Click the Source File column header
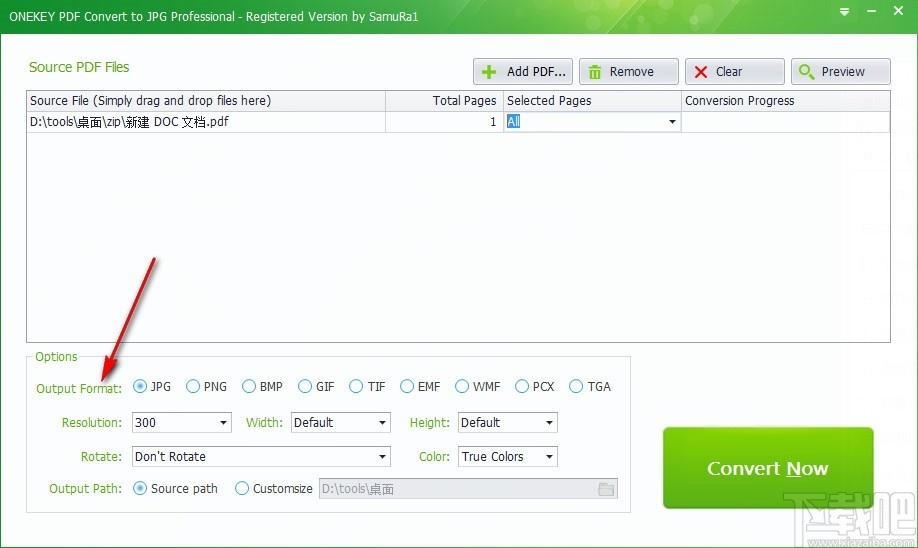This screenshot has width=918, height=548. 206,101
